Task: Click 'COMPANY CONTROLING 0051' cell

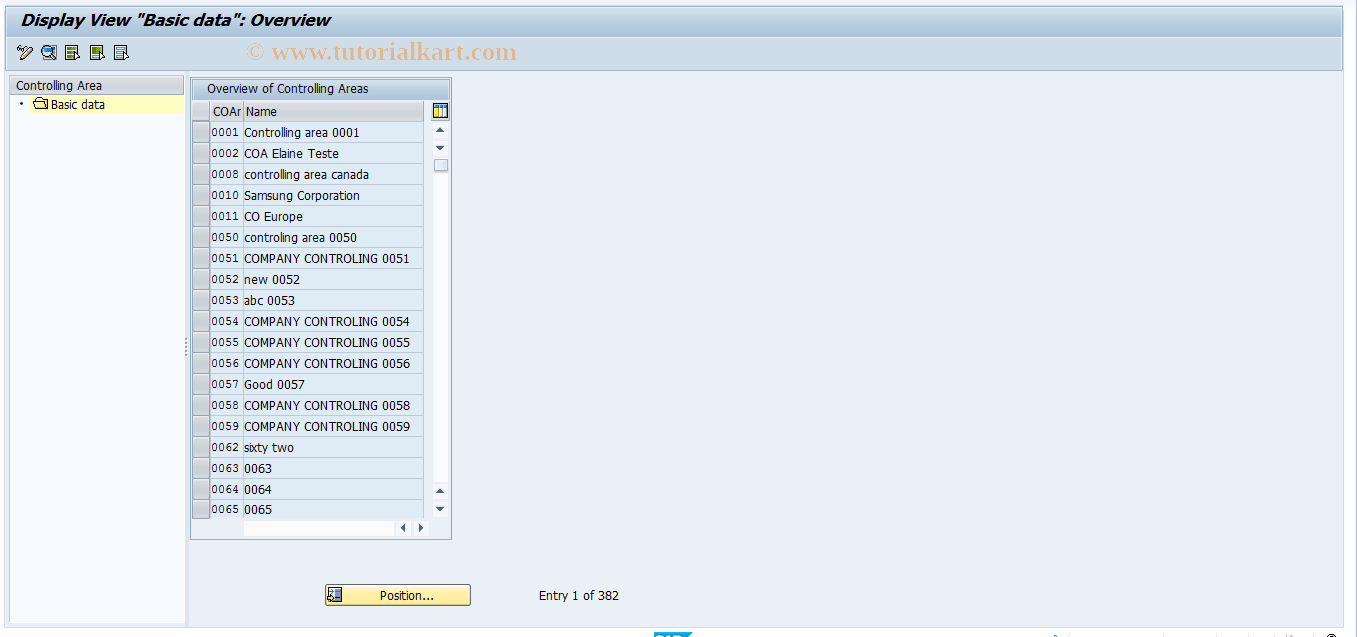Action: point(333,258)
